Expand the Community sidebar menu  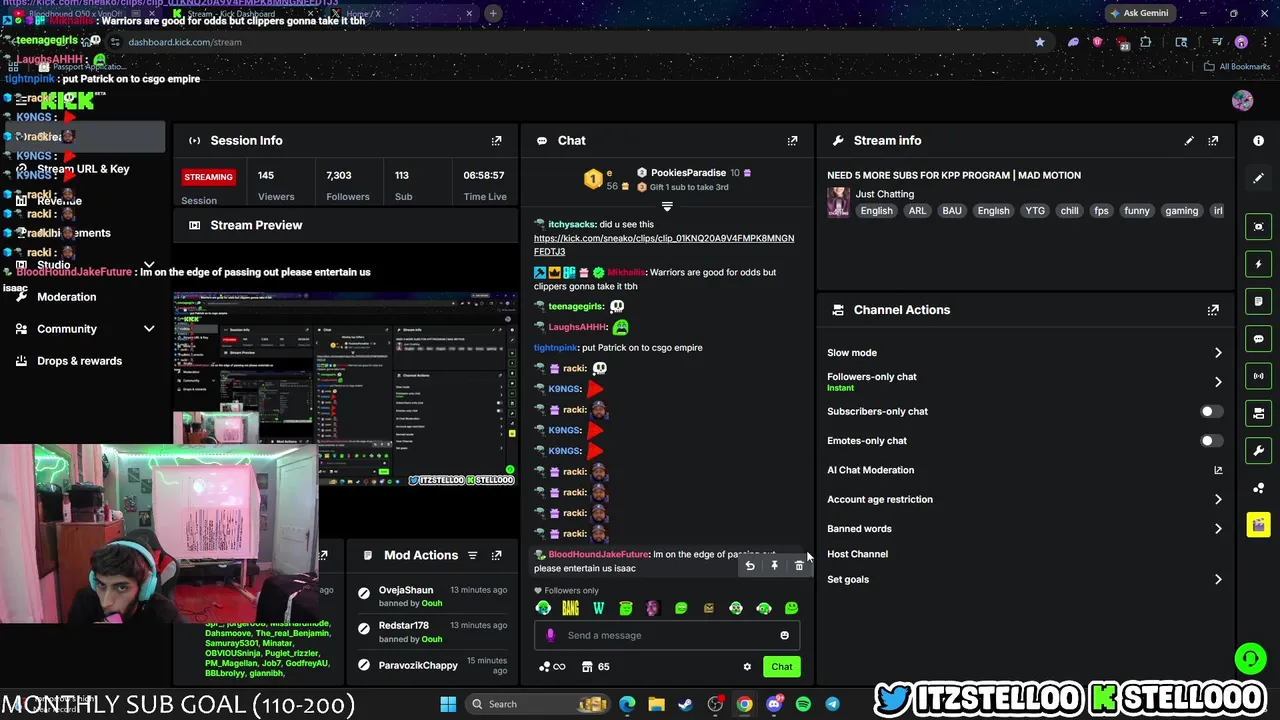(x=149, y=329)
